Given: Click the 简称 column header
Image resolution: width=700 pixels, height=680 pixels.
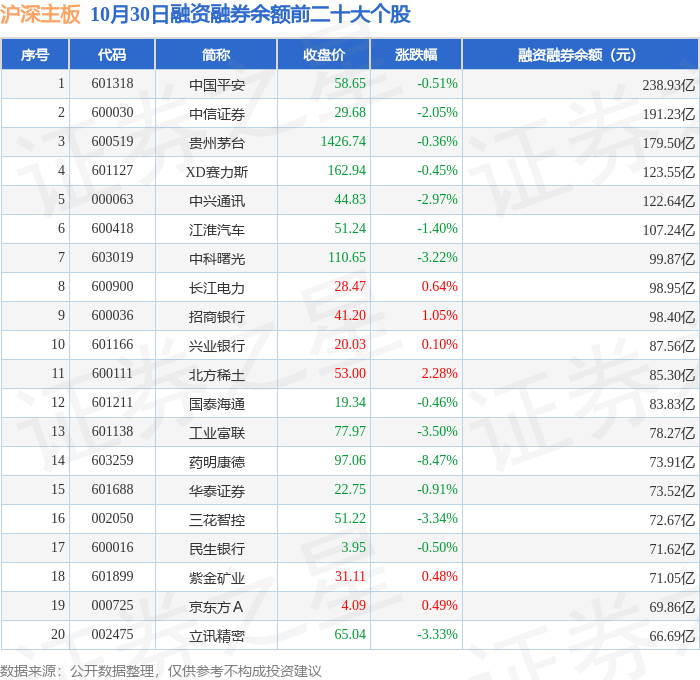Looking at the screenshot, I should tap(216, 54).
